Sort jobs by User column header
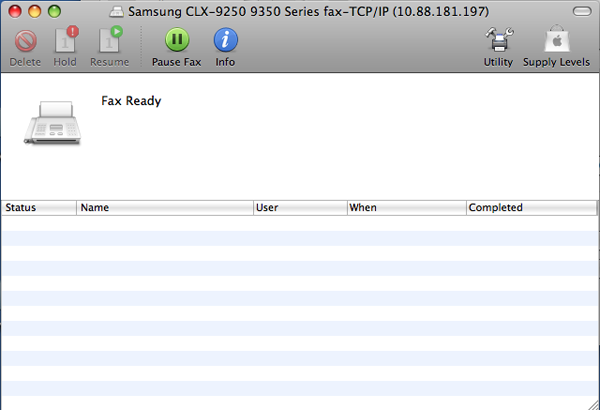600x410 pixels. point(300,207)
